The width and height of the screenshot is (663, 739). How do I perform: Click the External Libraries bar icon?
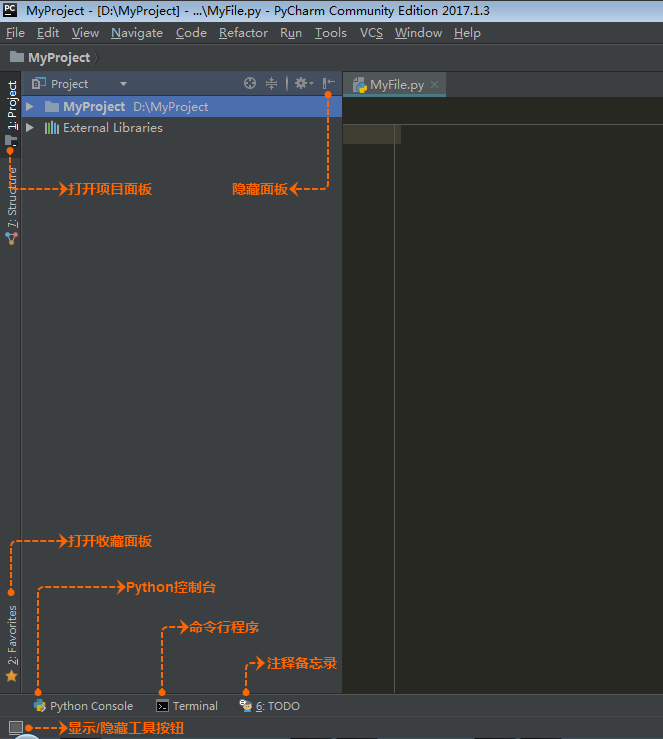(52, 128)
